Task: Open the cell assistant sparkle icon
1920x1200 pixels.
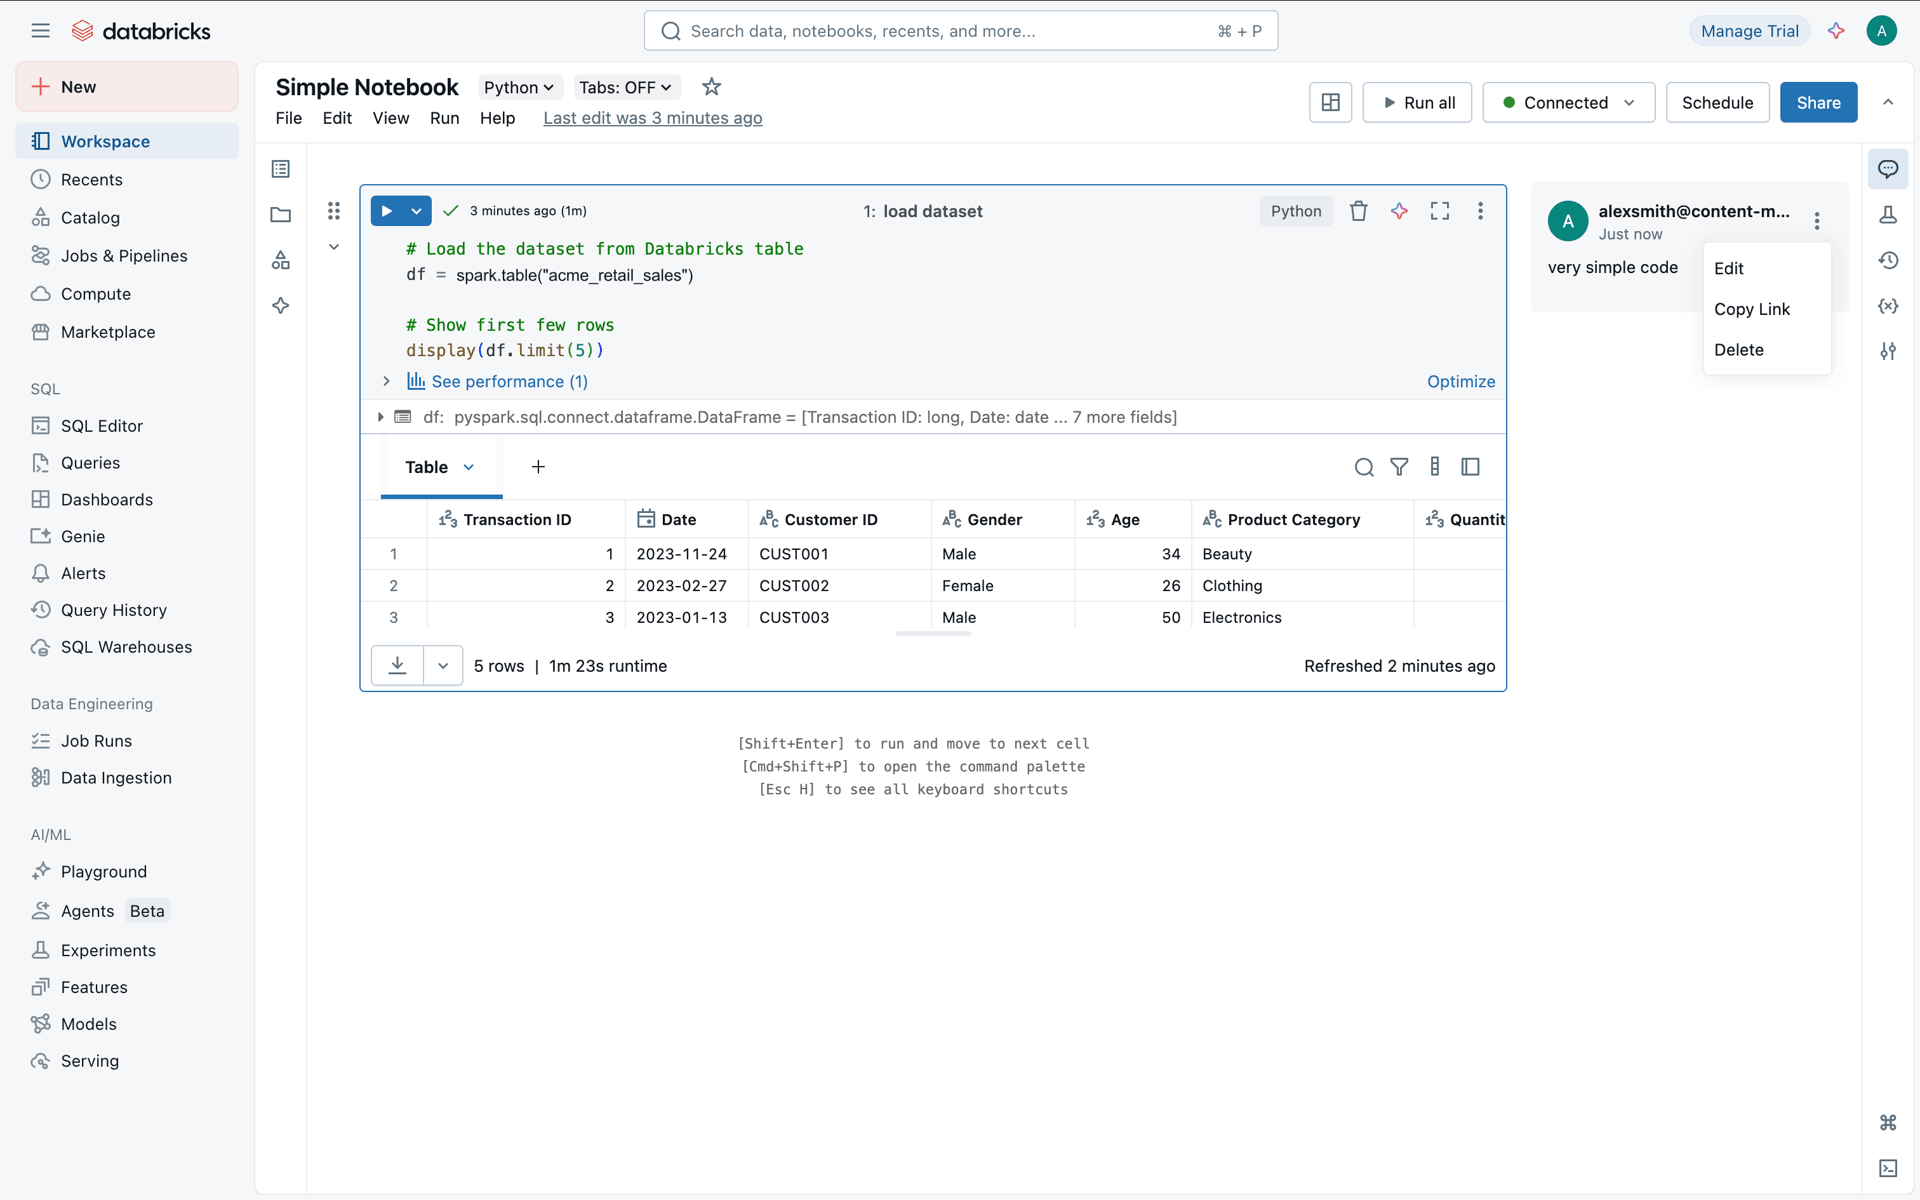Action: pyautogui.click(x=1399, y=211)
